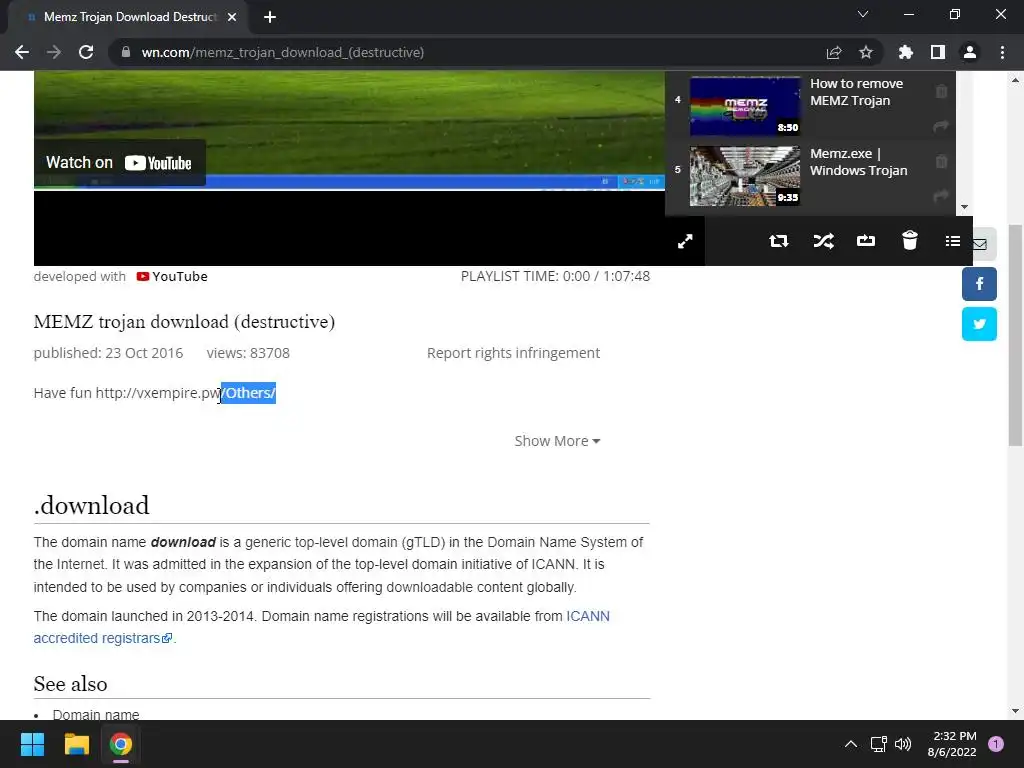Share page on Facebook

click(979, 284)
